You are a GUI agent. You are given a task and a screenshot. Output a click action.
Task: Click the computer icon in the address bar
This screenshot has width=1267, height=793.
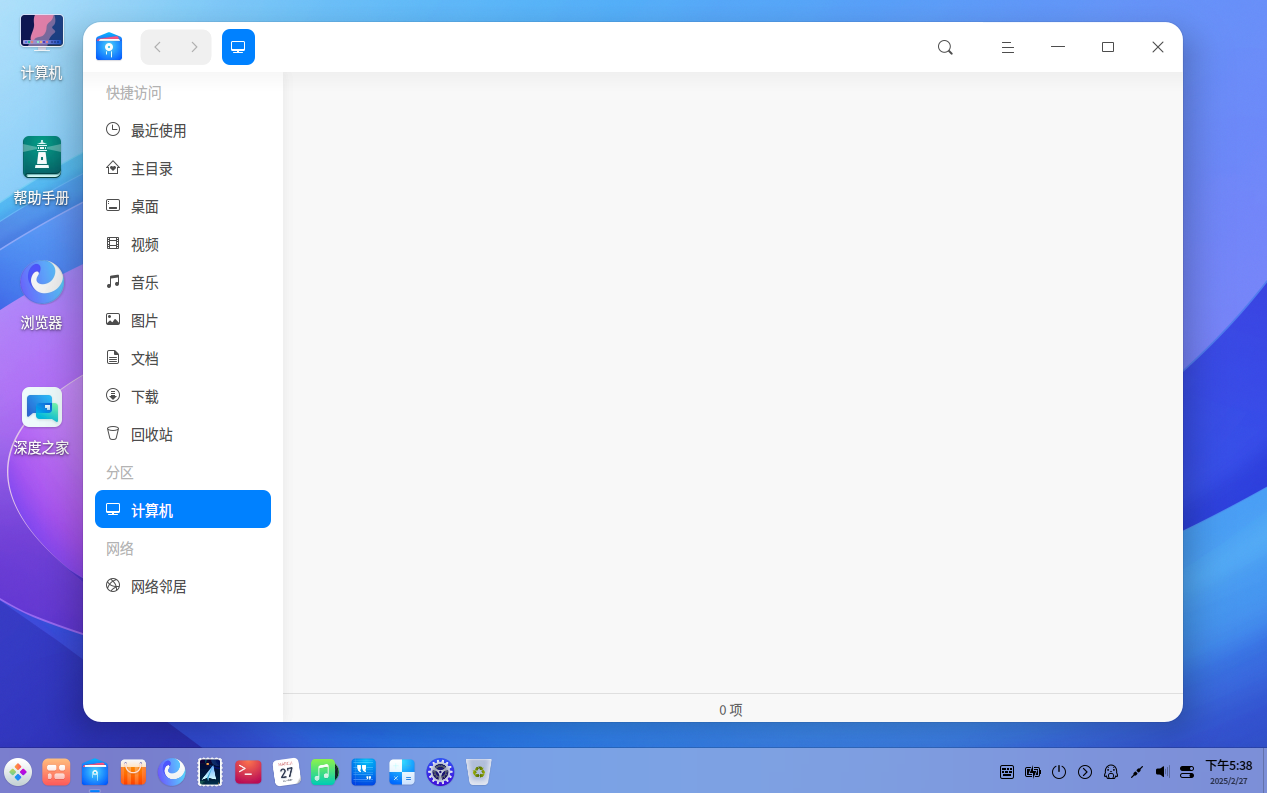(x=238, y=47)
